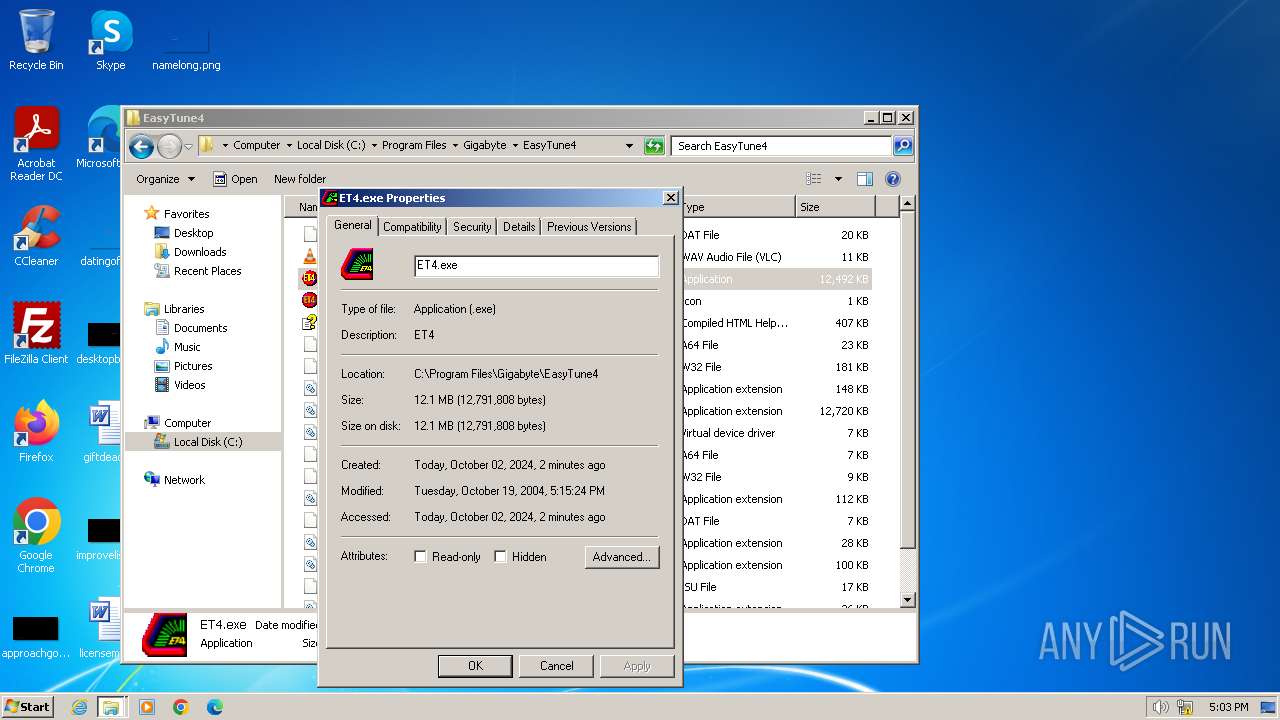Open Internet Explorer from the taskbar
Viewport: 1280px width, 720px height.
tap(79, 707)
